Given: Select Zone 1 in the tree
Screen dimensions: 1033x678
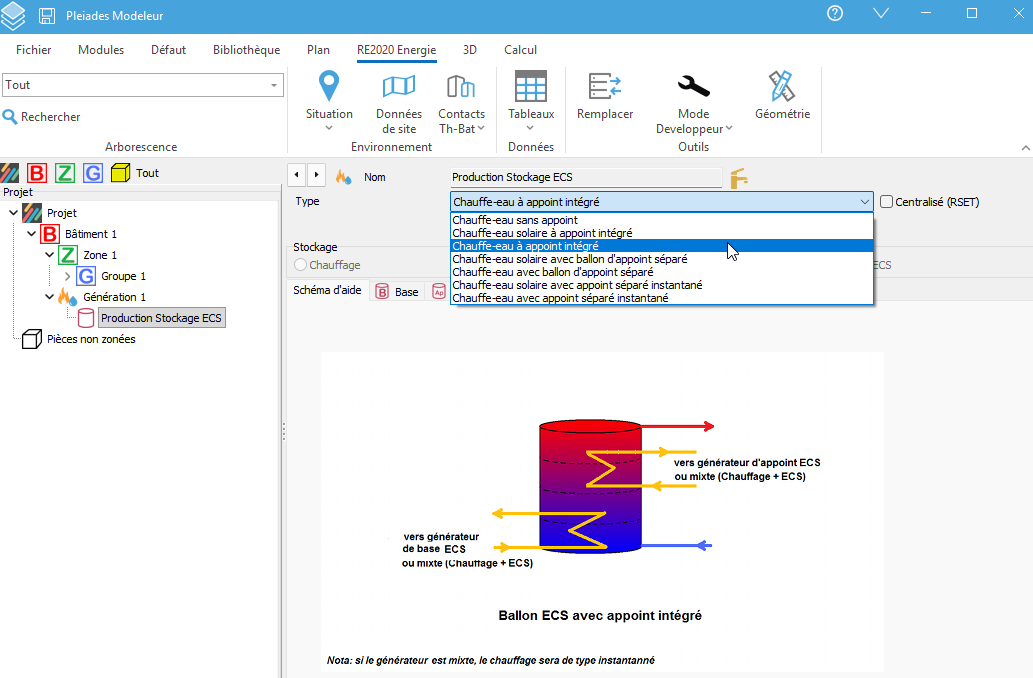Looking at the screenshot, I should pos(99,255).
